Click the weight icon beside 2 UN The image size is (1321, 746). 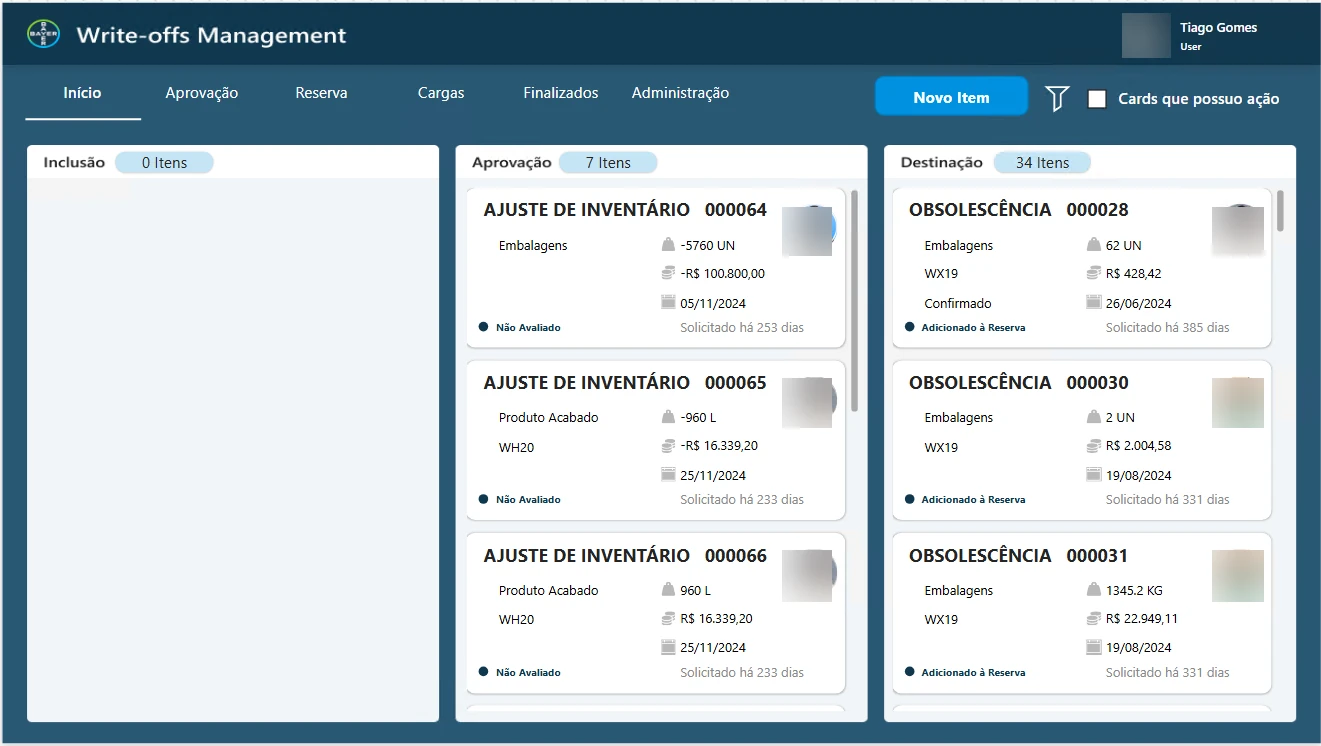[1094, 417]
